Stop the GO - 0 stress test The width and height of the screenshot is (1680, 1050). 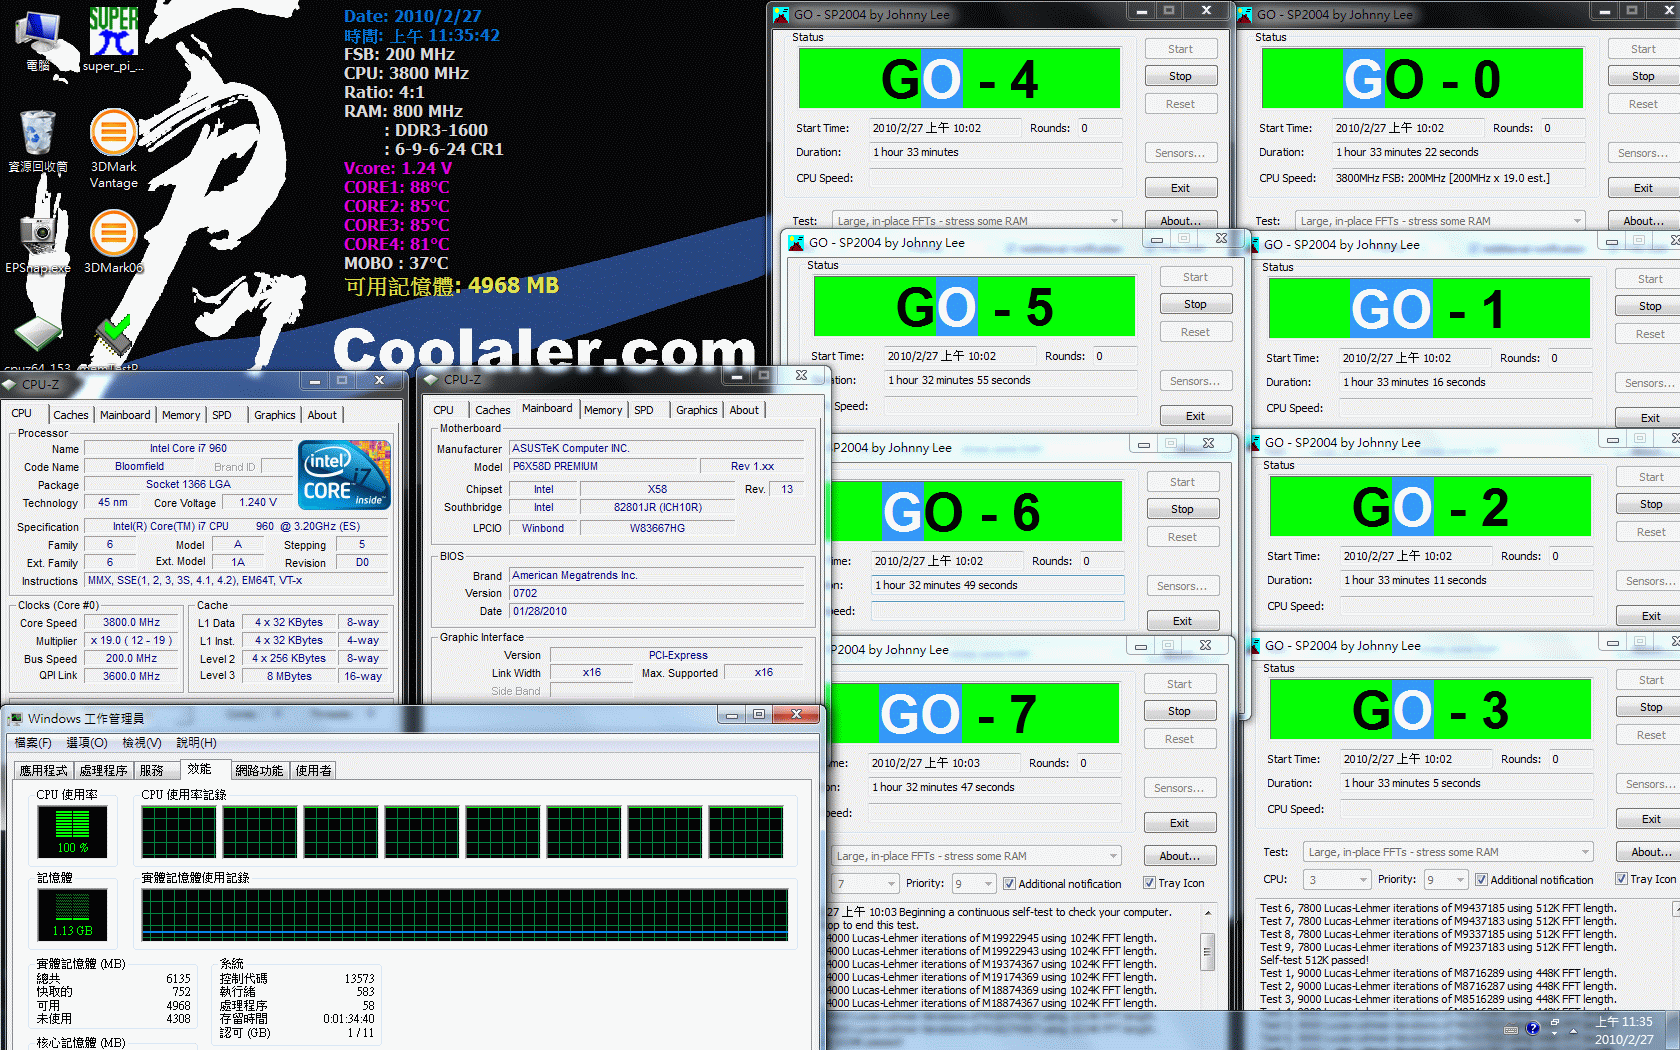click(1643, 76)
